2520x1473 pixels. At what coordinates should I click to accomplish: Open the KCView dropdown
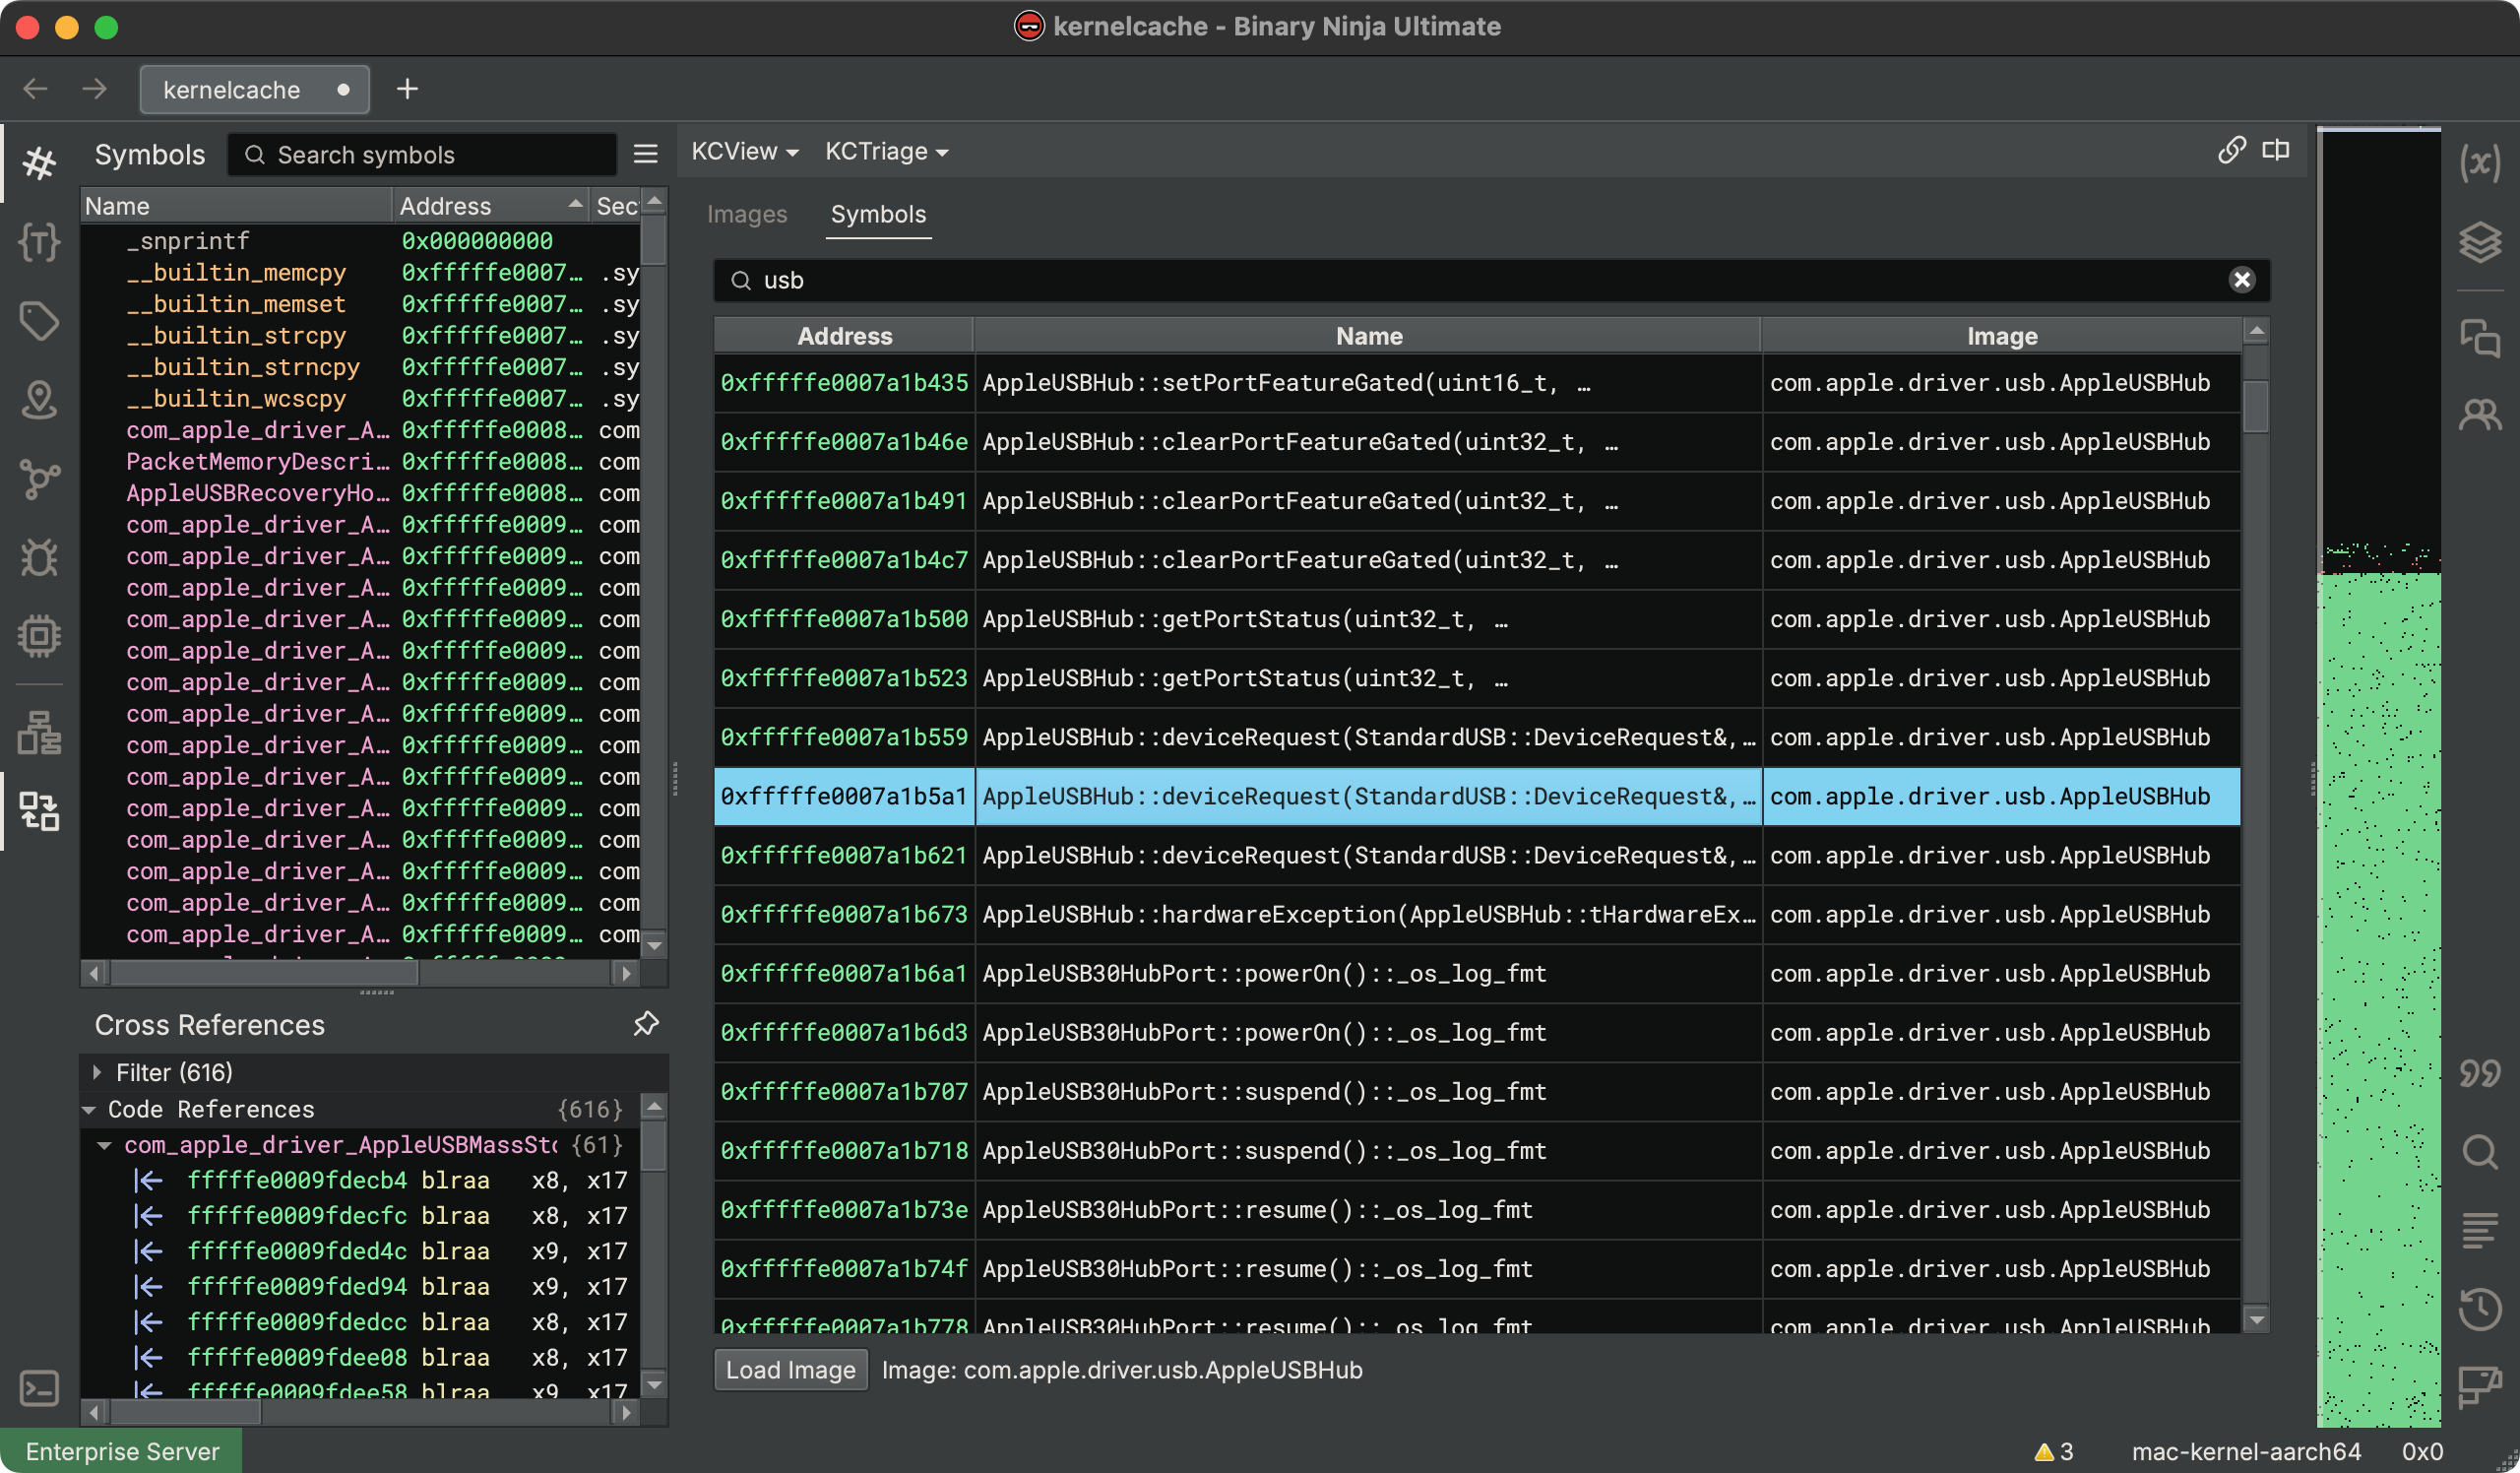pyautogui.click(x=744, y=151)
